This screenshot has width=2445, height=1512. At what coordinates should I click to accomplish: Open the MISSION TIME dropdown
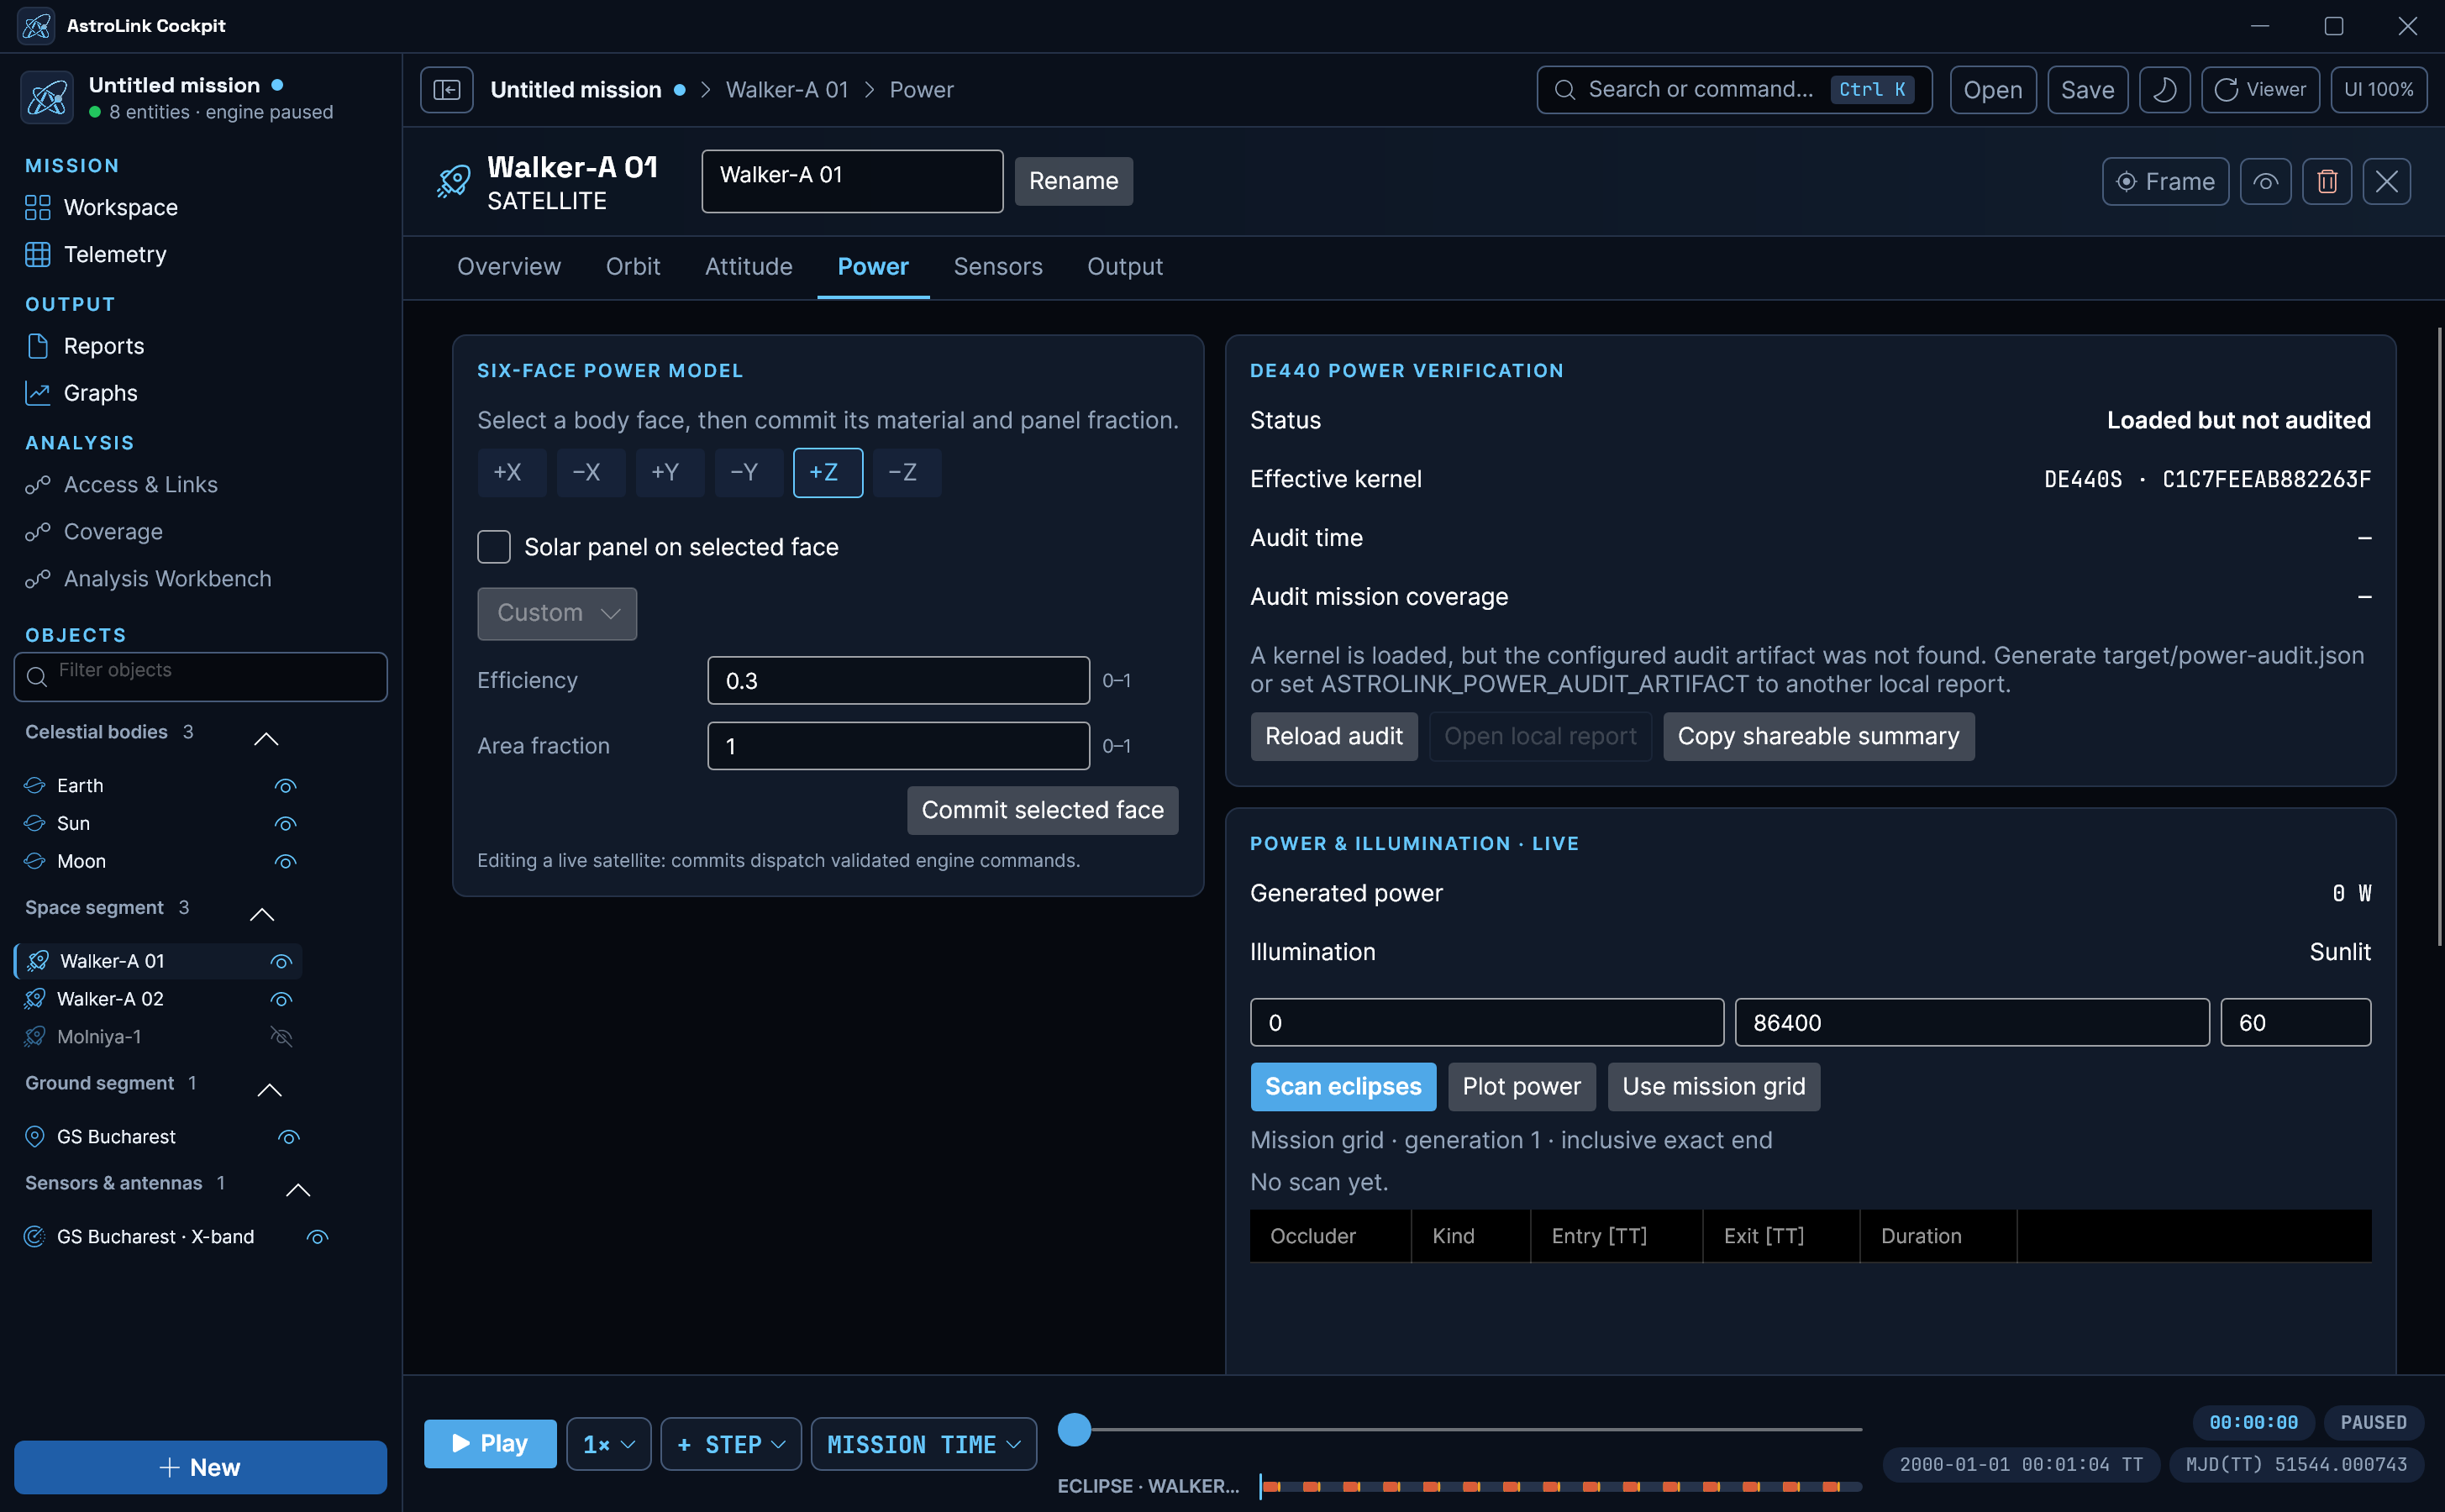[923, 1444]
